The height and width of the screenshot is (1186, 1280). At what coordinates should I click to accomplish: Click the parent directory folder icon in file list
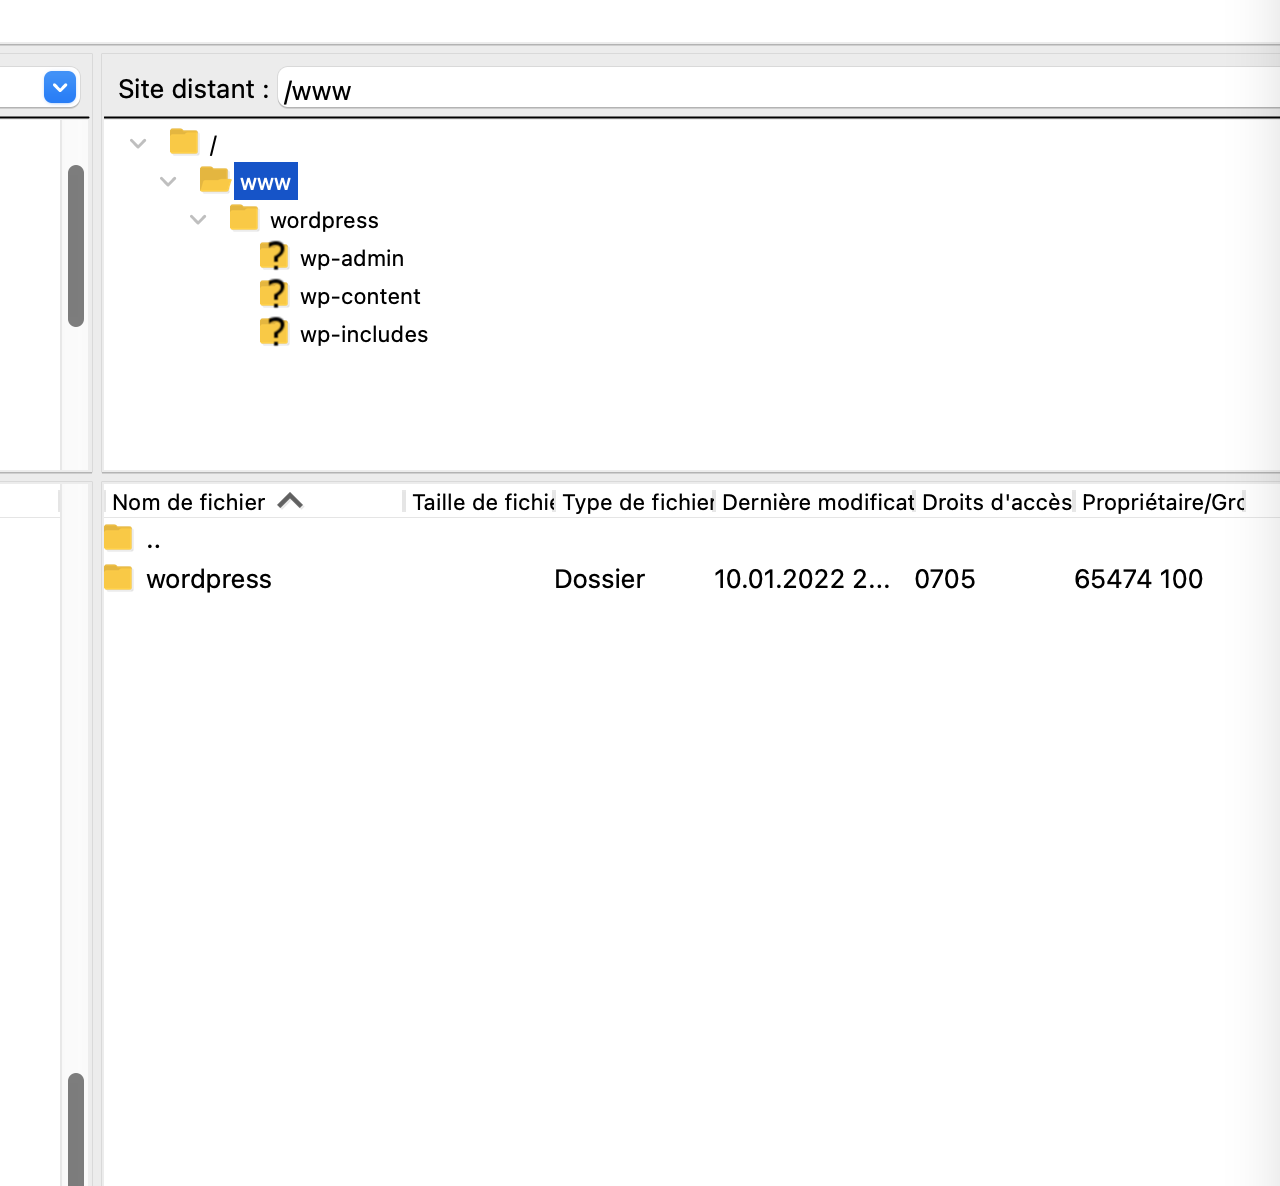coord(118,539)
